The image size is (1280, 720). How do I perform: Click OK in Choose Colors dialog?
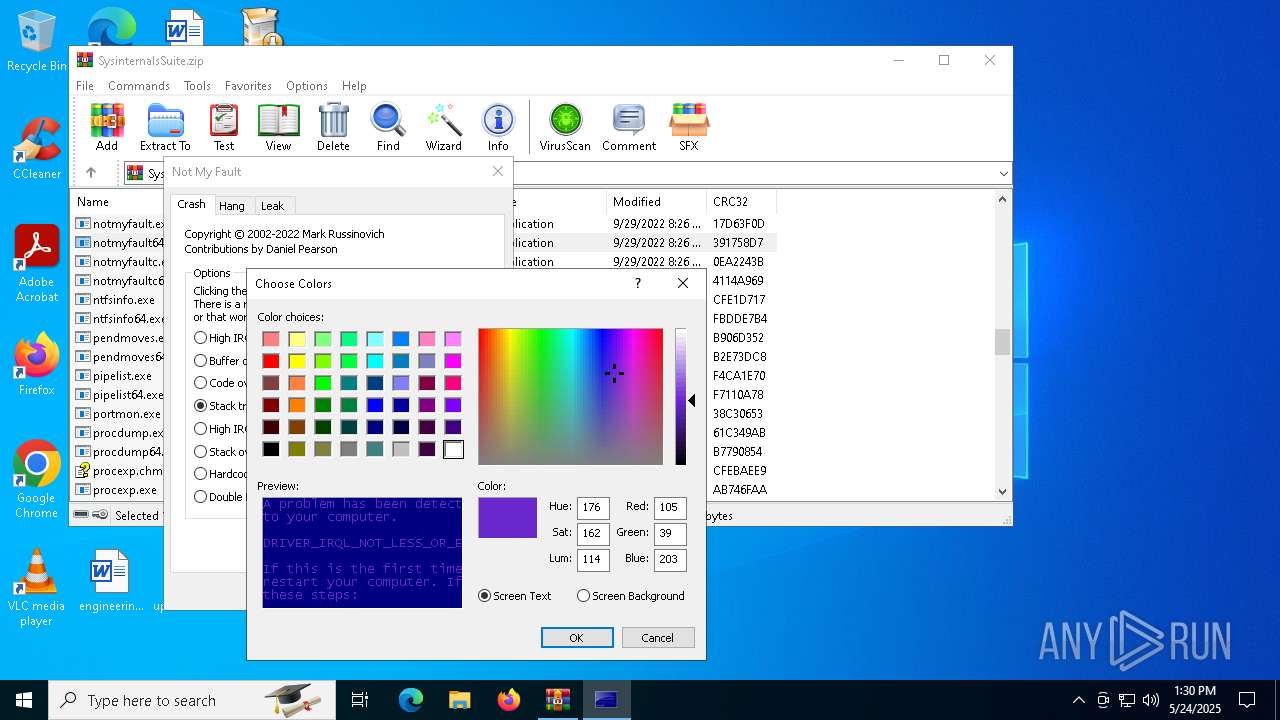pyautogui.click(x=577, y=638)
